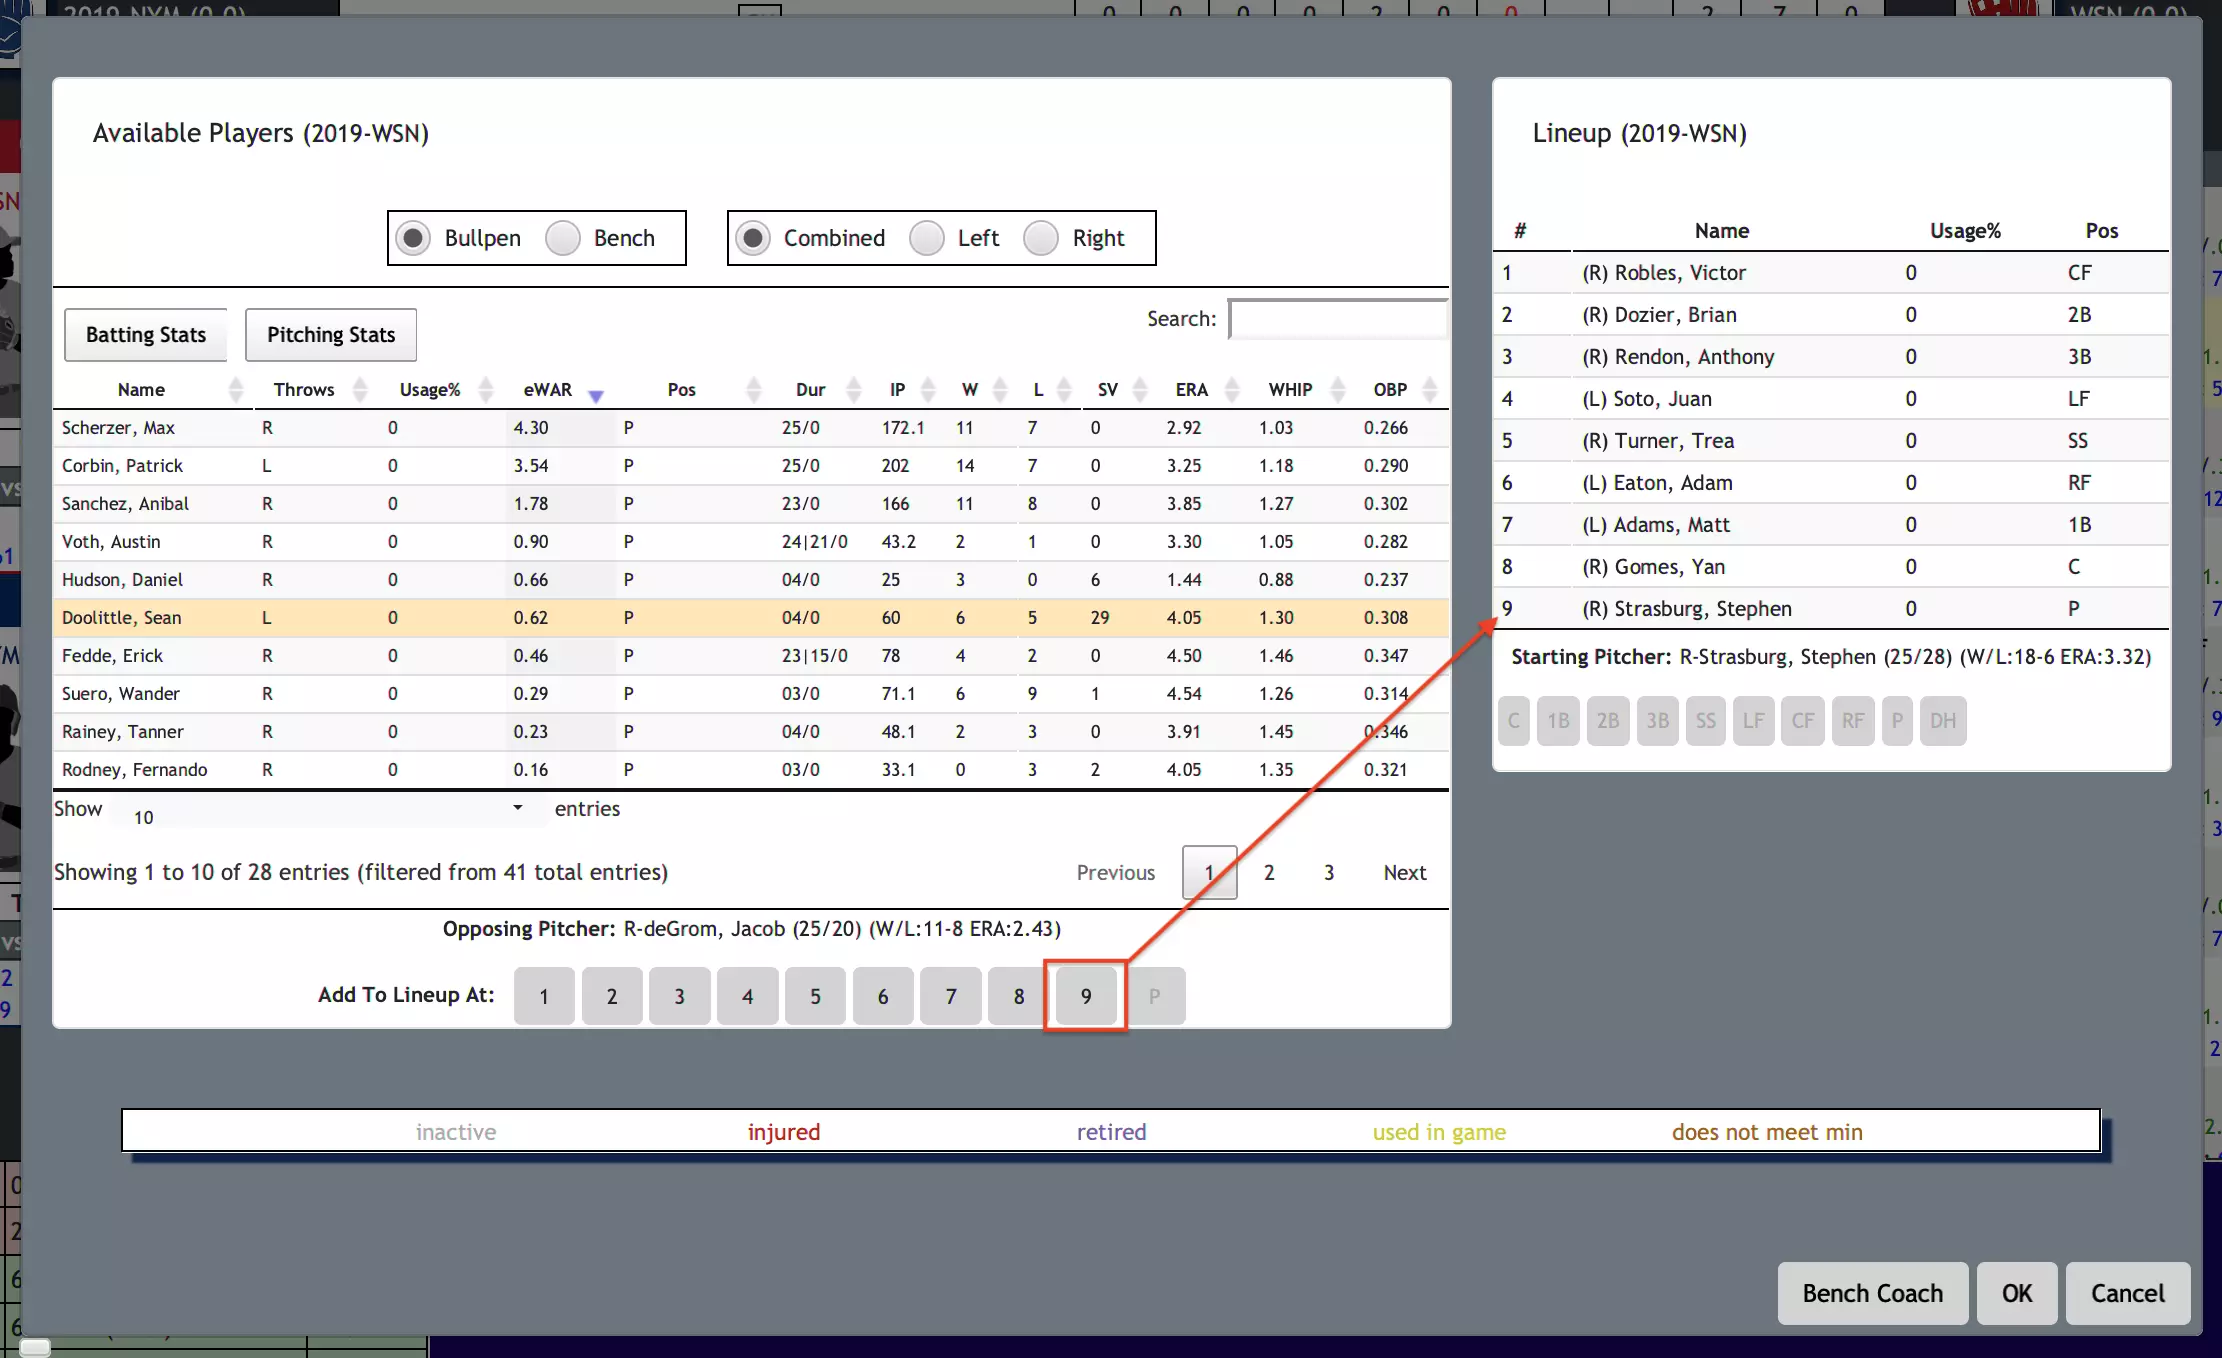Switch to Pitching Stats tab
The height and width of the screenshot is (1358, 2222).
point(331,335)
